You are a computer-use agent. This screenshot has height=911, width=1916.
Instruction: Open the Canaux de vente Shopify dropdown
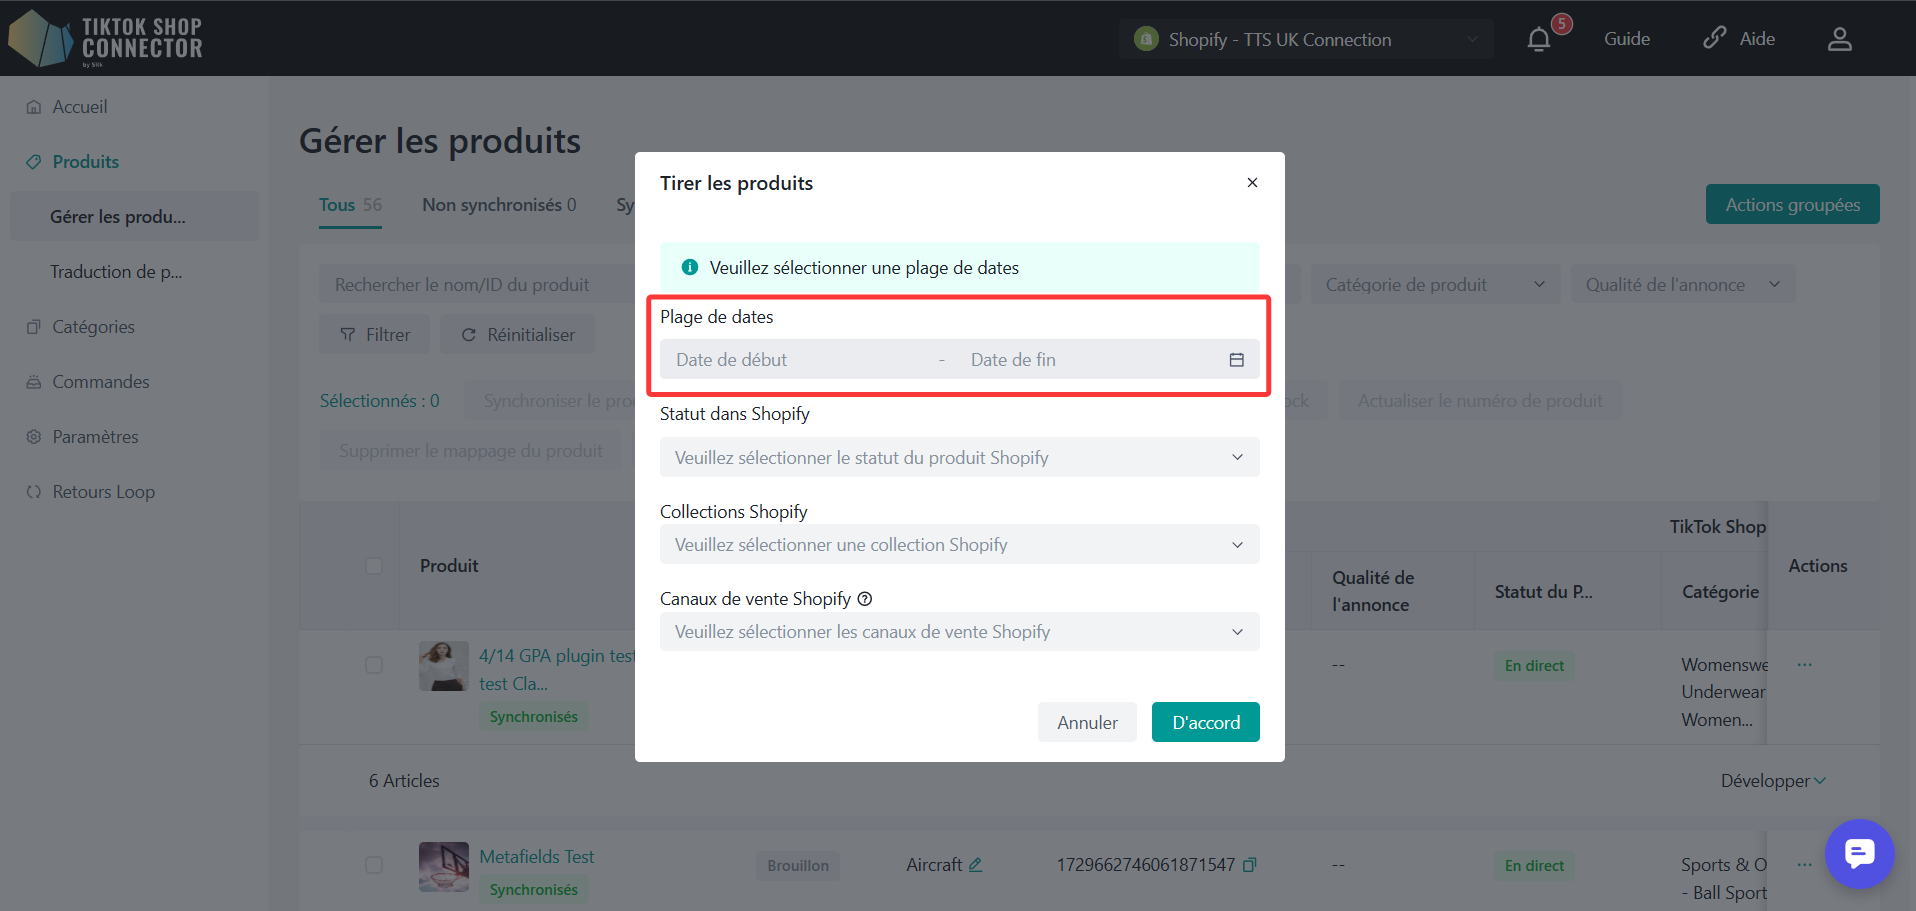959,632
